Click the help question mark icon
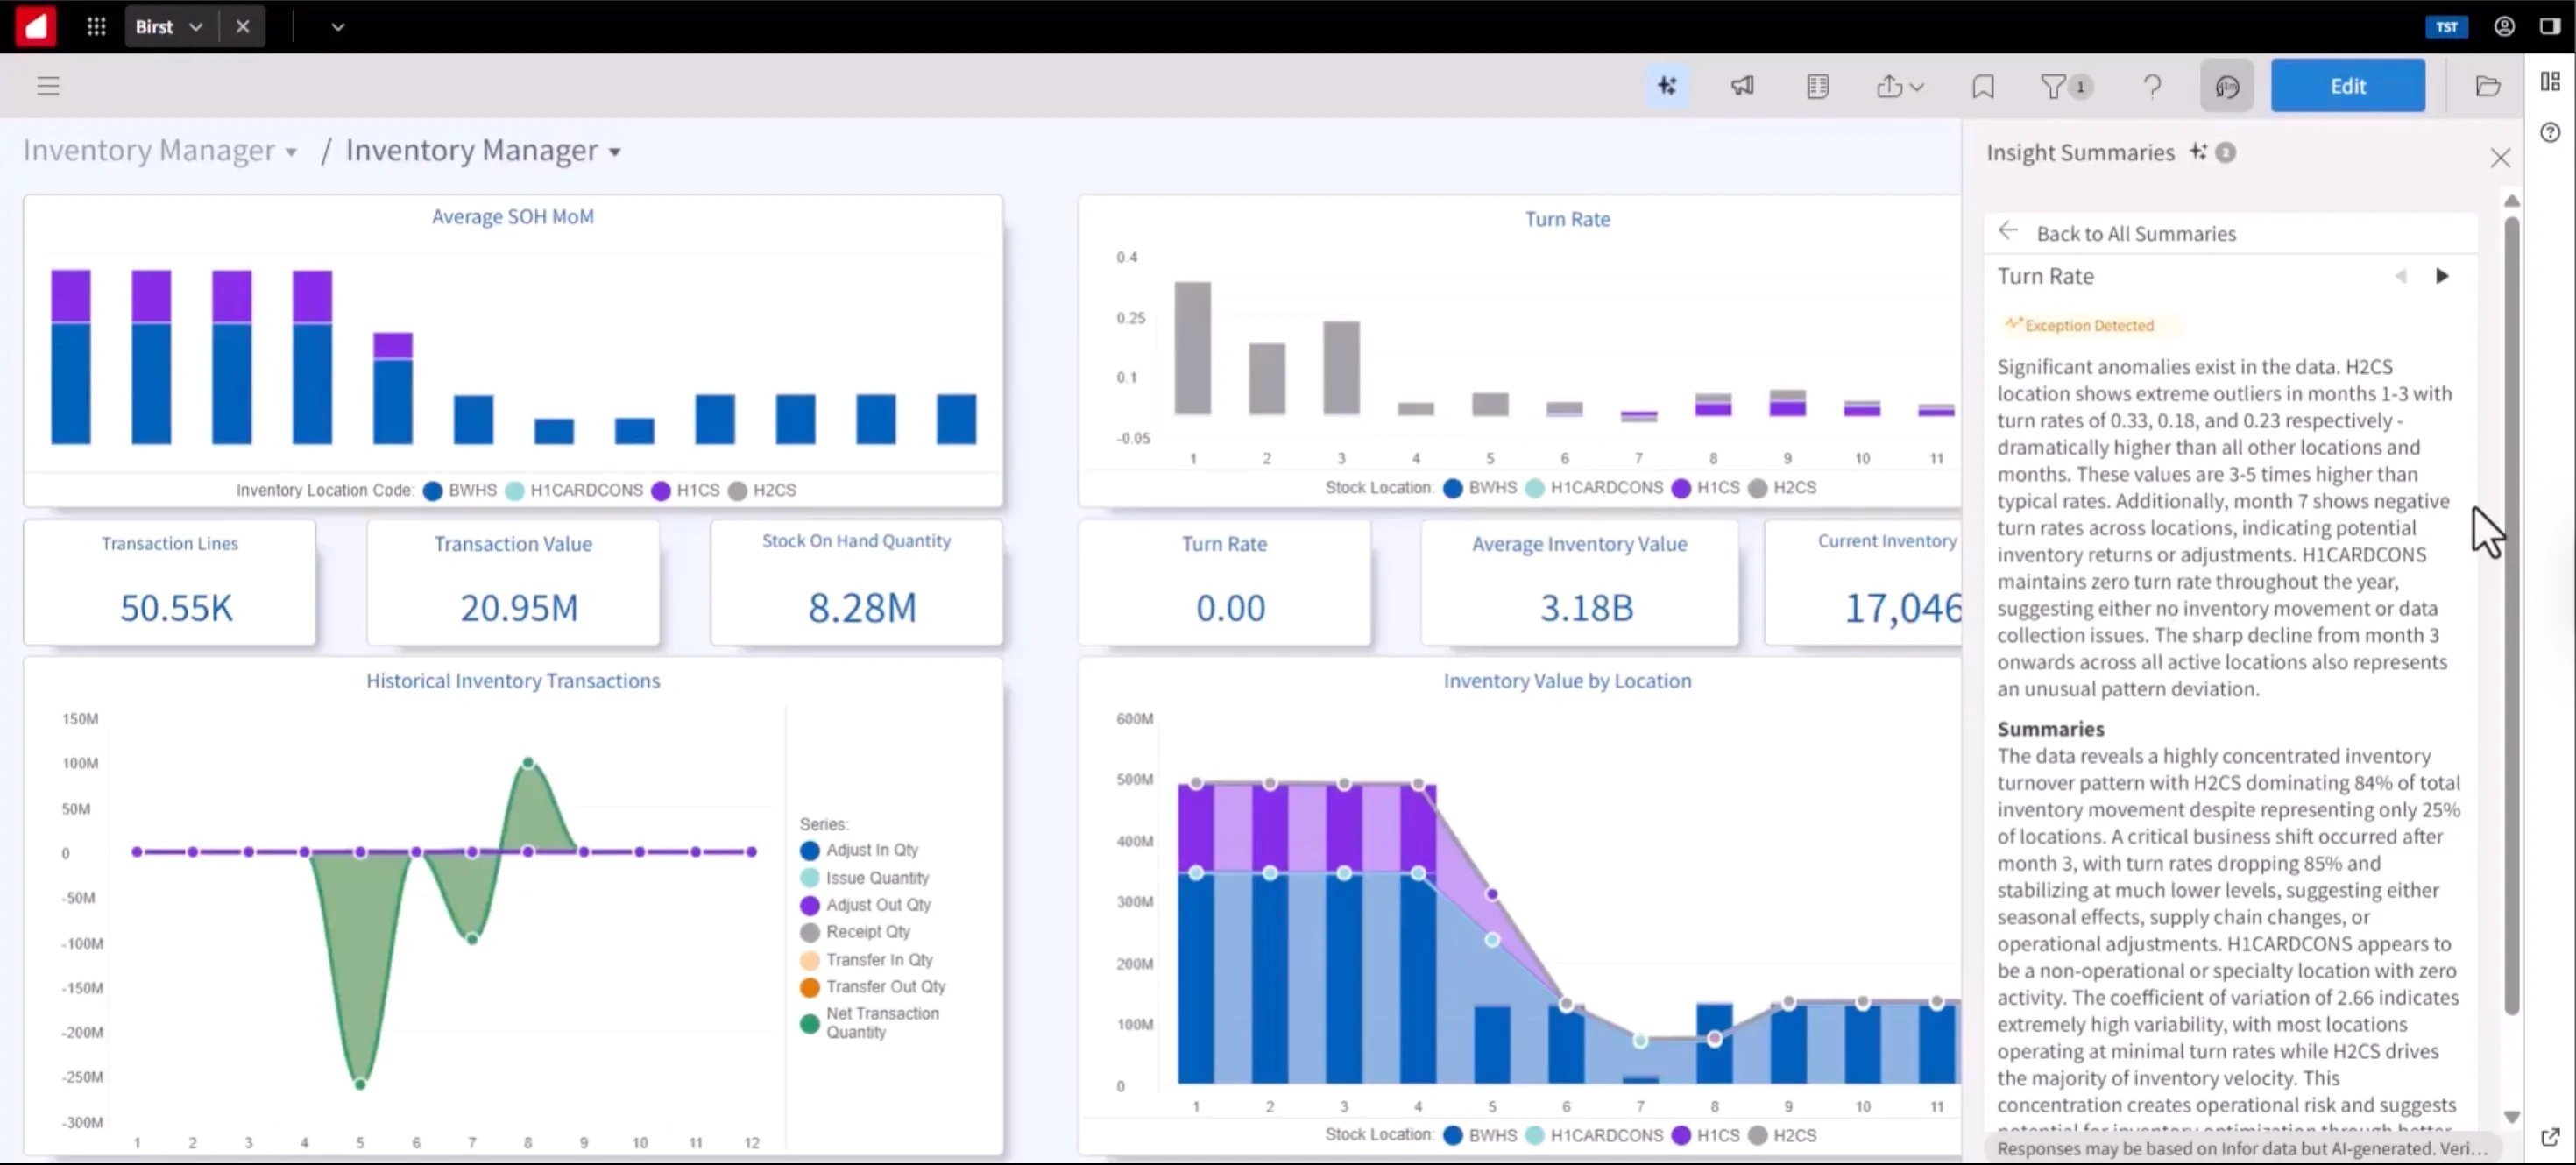Screen dimensions: 2576x1165 click(x=2152, y=86)
